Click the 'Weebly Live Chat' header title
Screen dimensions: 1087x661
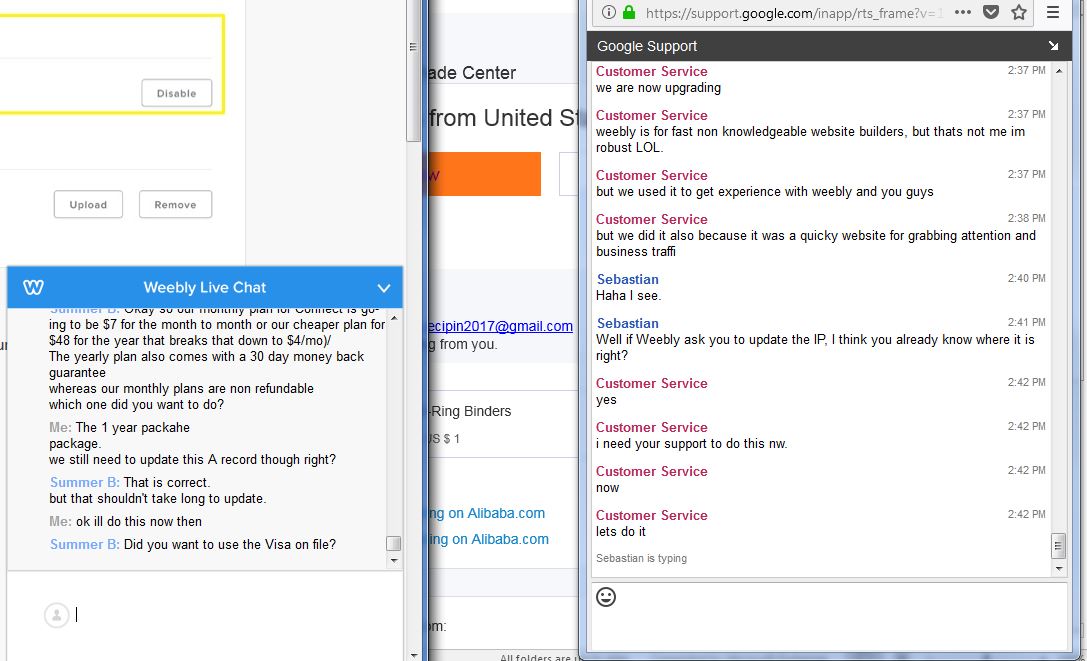(205, 287)
